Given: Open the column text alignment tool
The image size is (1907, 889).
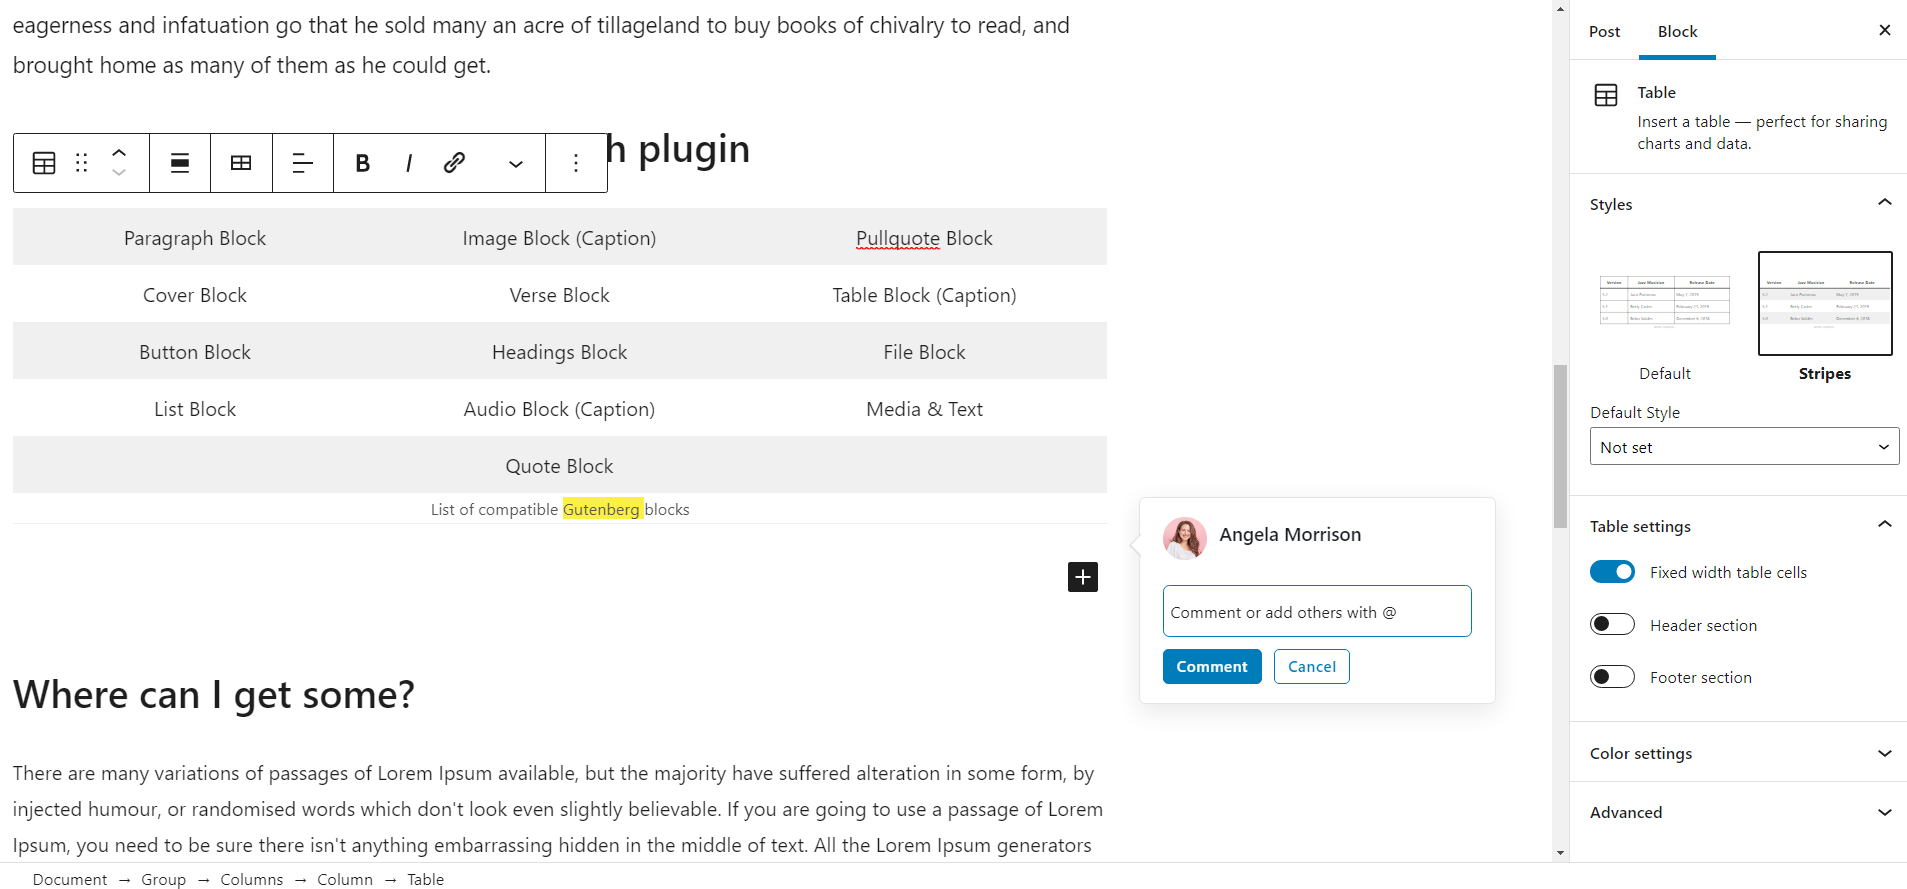Looking at the screenshot, I should point(302,163).
